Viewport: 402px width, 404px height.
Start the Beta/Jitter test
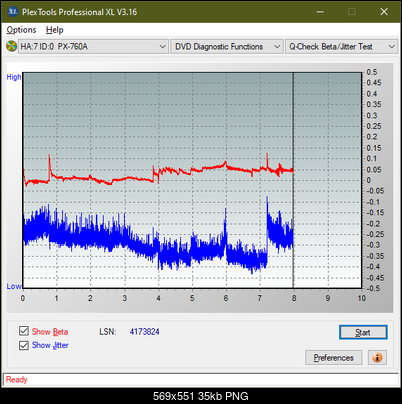coord(363,332)
